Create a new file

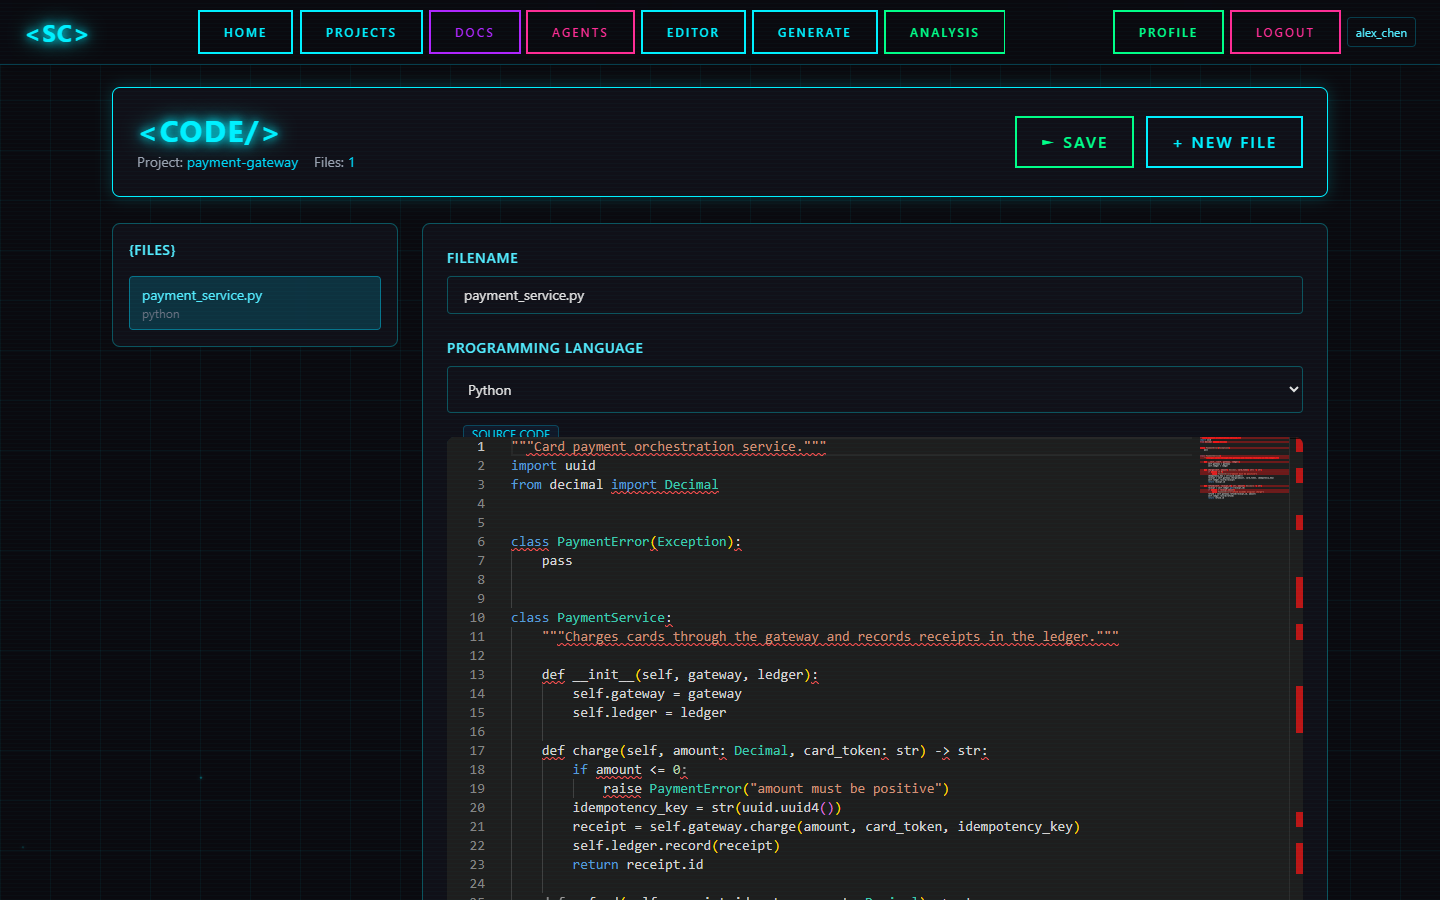click(x=1224, y=142)
